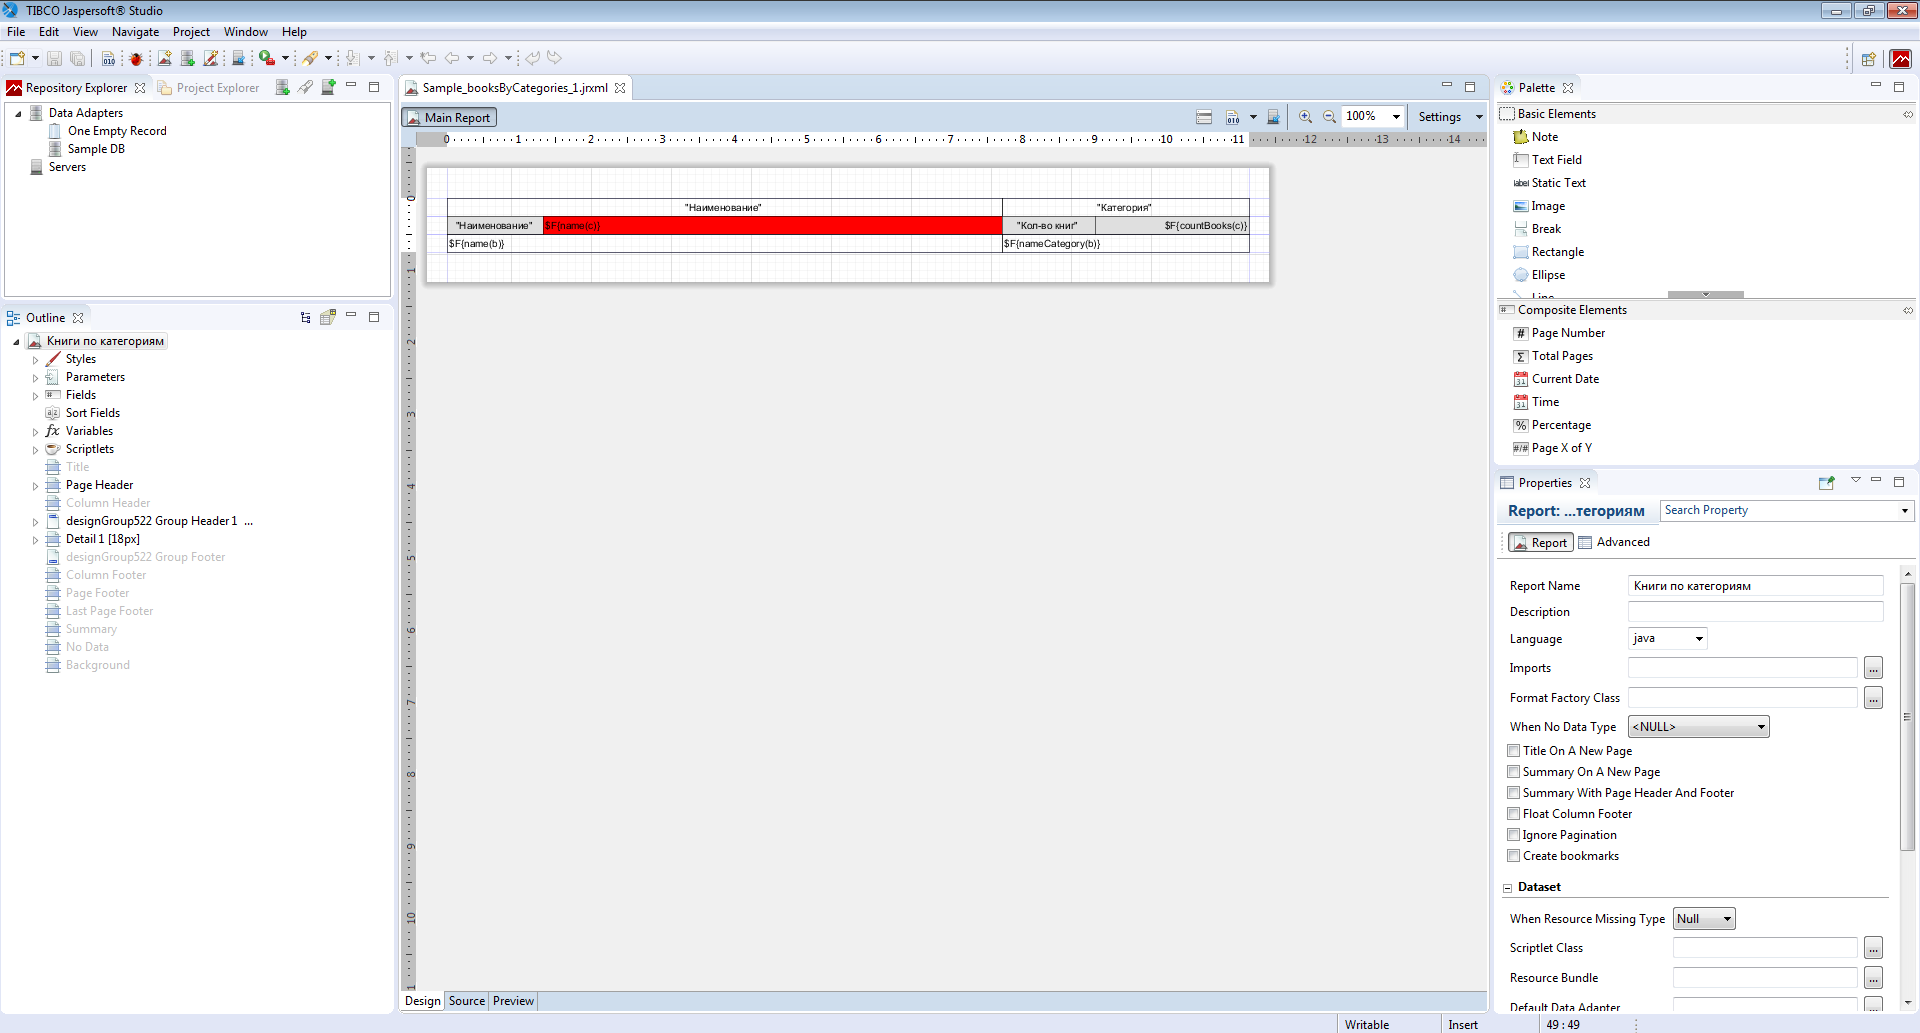Select the Ellipse palette element

tap(1548, 275)
